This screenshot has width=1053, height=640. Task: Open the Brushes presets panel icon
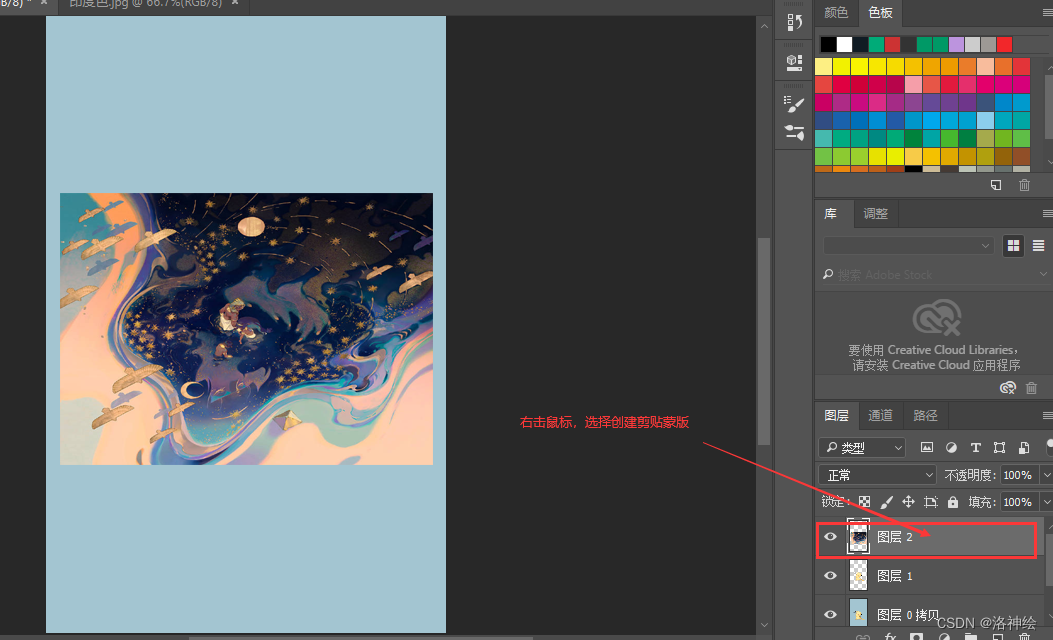tap(794, 132)
